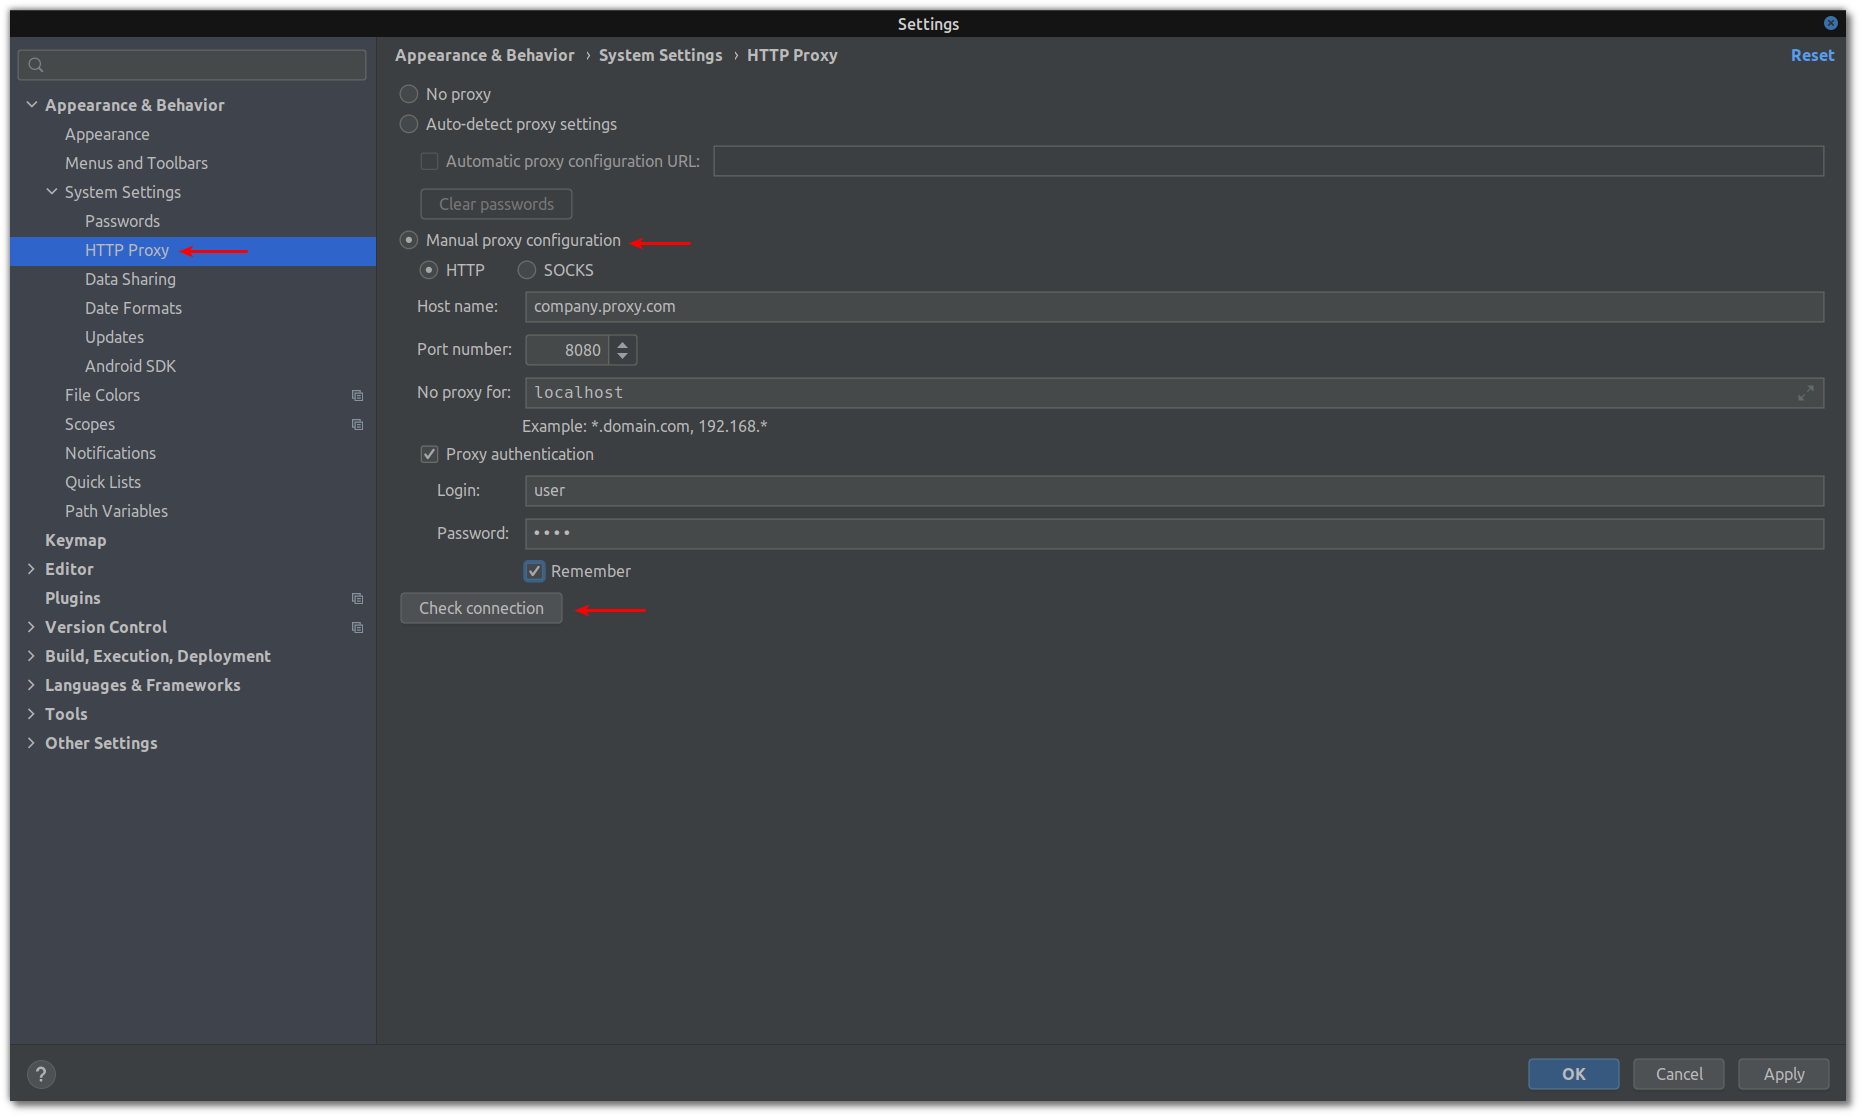
Task: Open help with the question mark button
Action: tap(41, 1074)
